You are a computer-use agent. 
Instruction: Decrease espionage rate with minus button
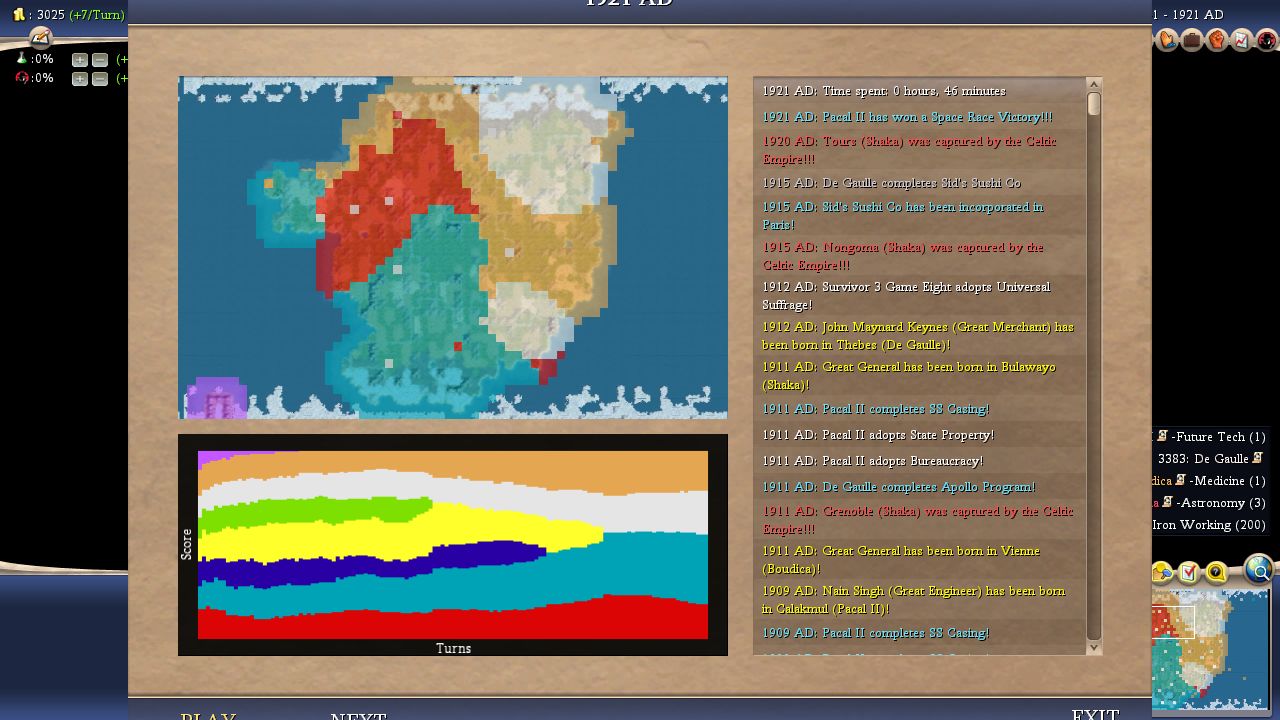[x=100, y=79]
